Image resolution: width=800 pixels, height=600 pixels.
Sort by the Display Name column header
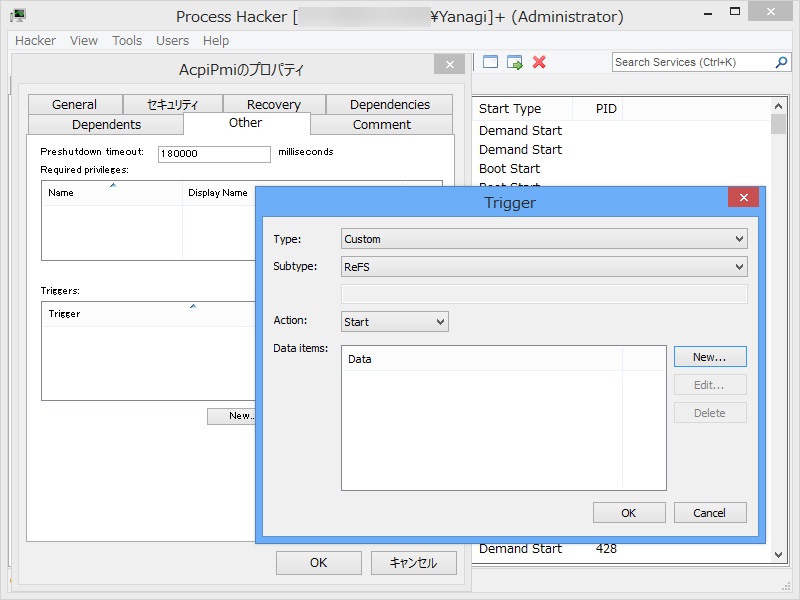219,193
